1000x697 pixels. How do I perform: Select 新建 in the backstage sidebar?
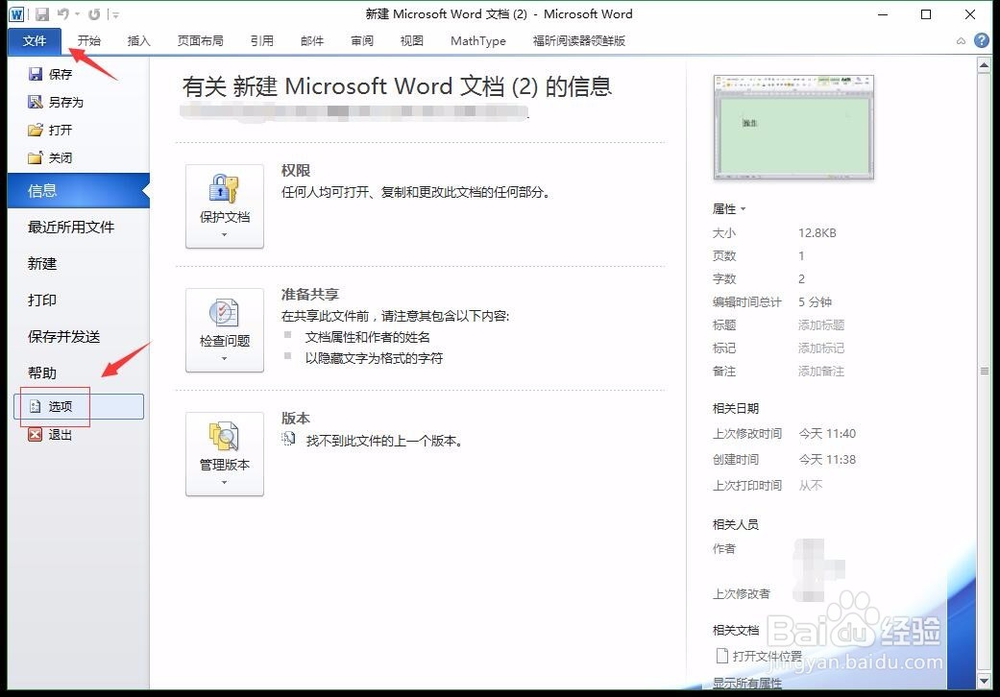[x=42, y=263]
